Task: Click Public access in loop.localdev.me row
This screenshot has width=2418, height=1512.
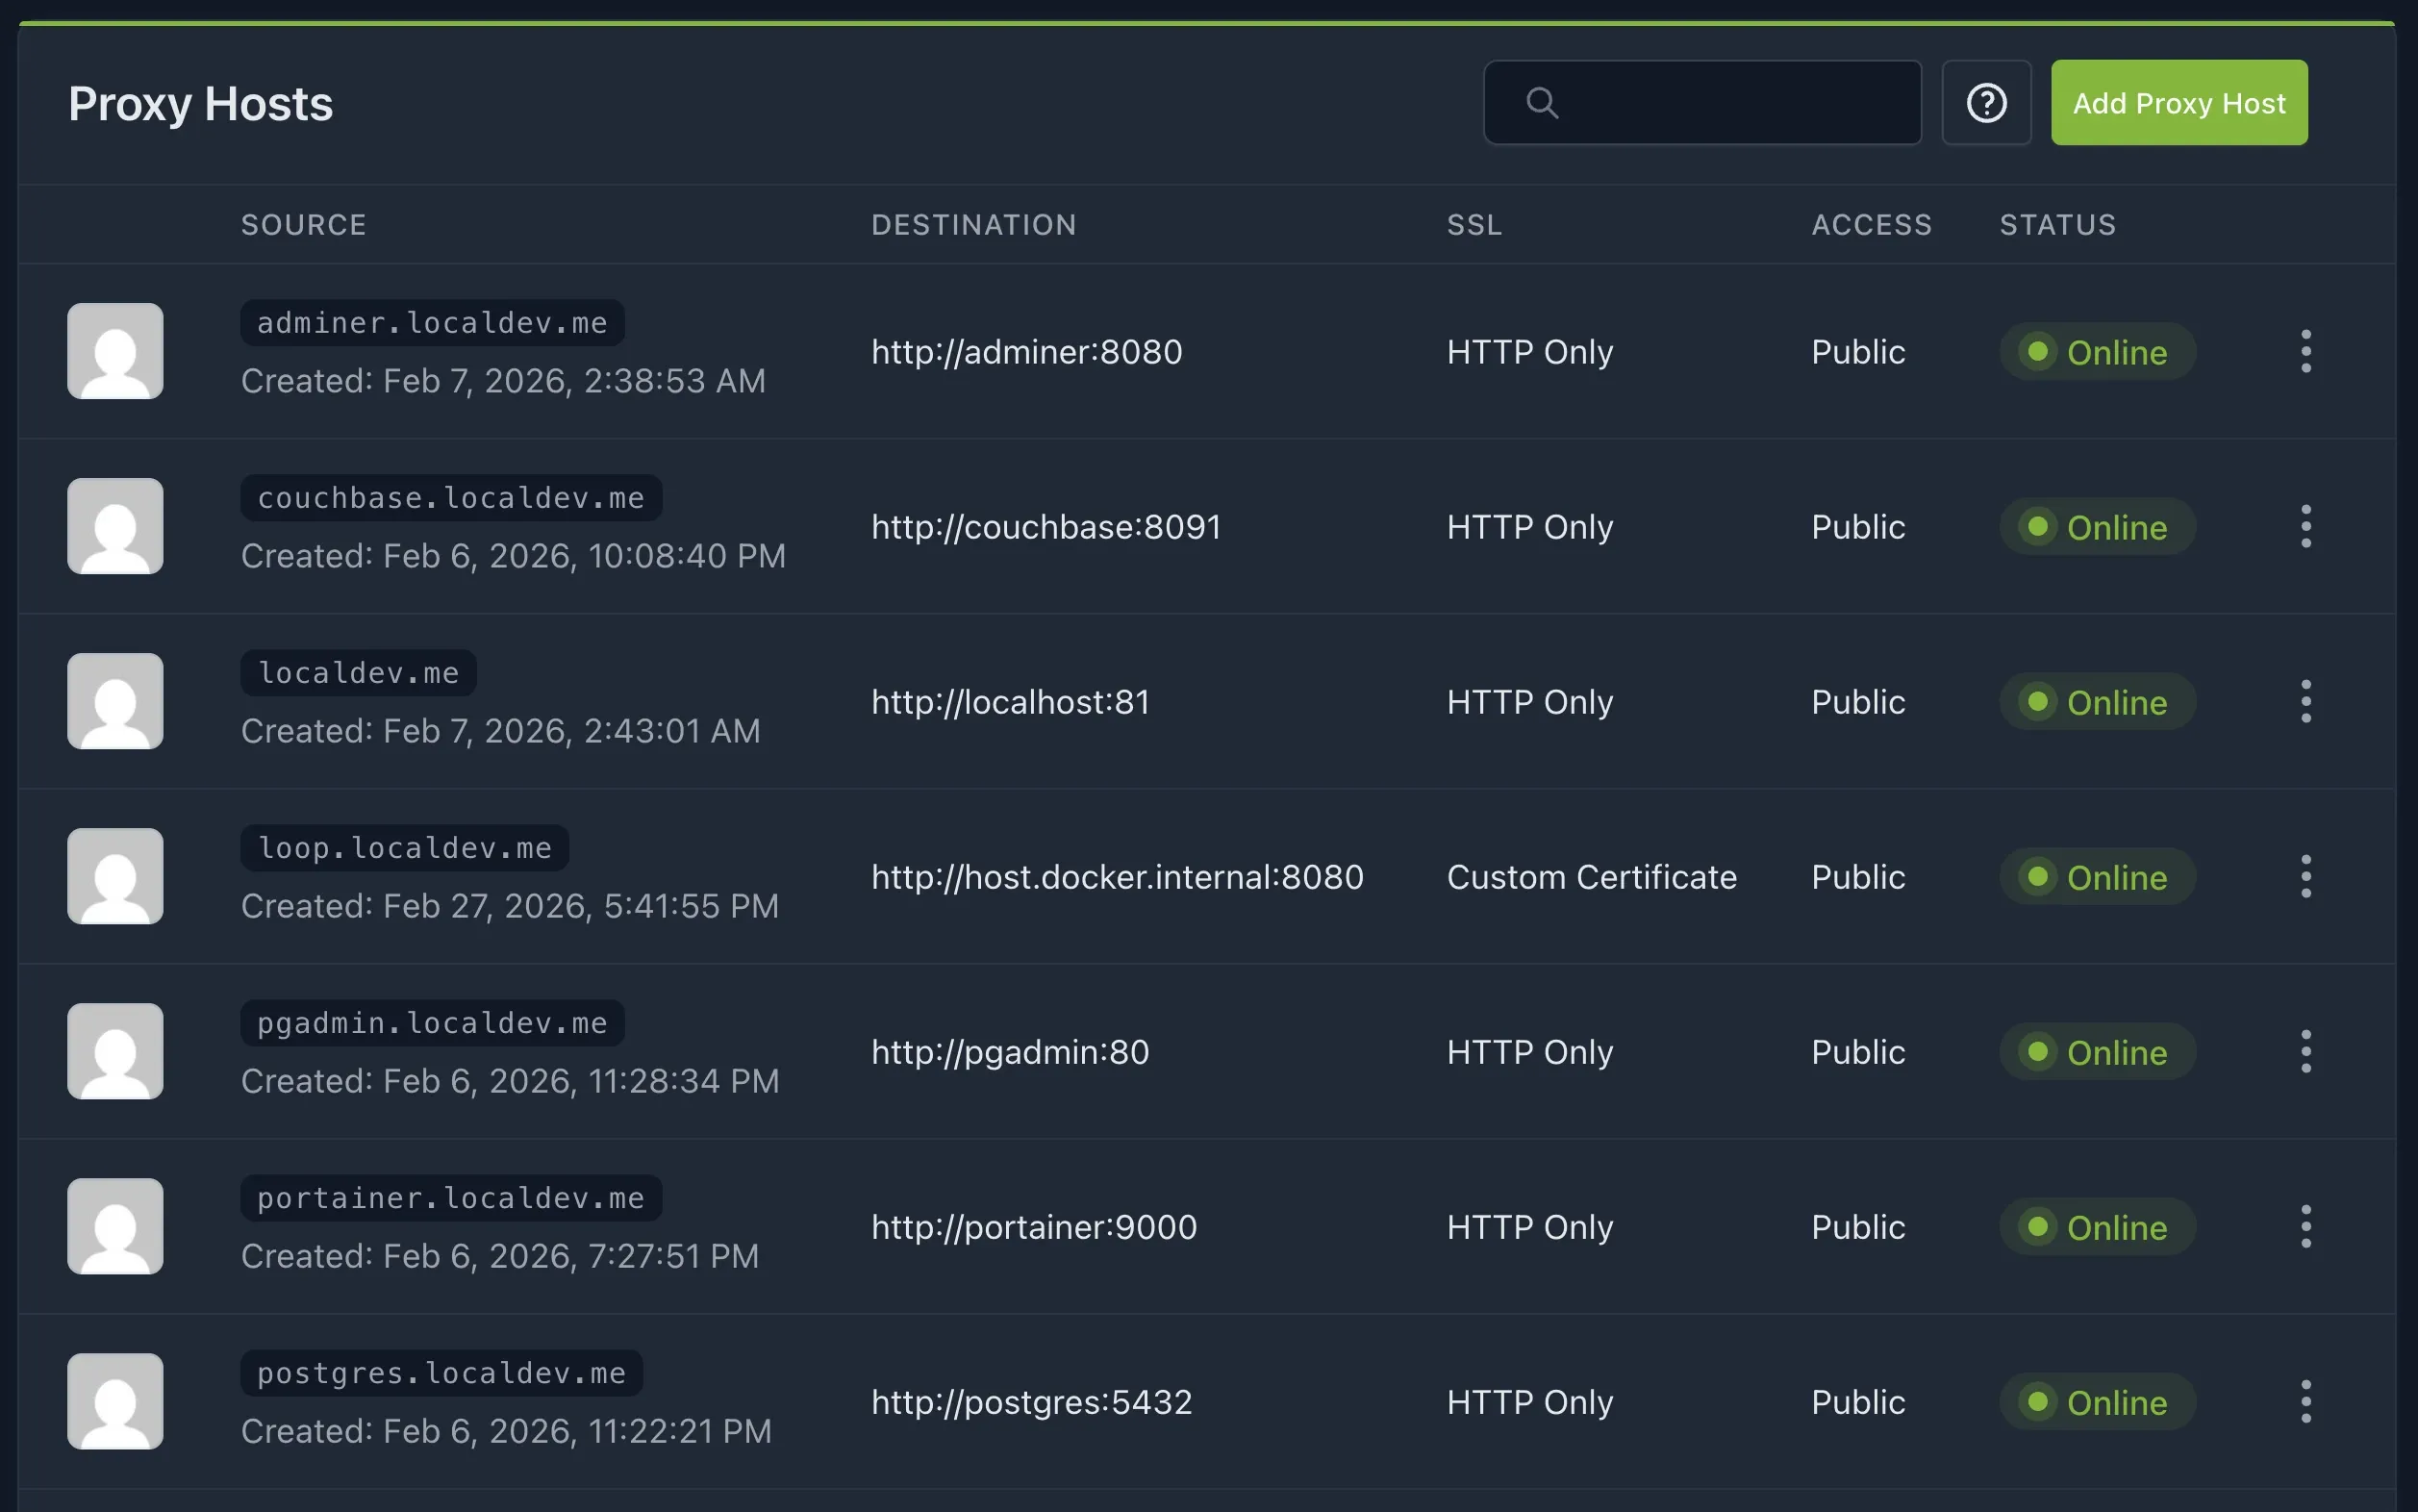Action: click(x=1858, y=877)
